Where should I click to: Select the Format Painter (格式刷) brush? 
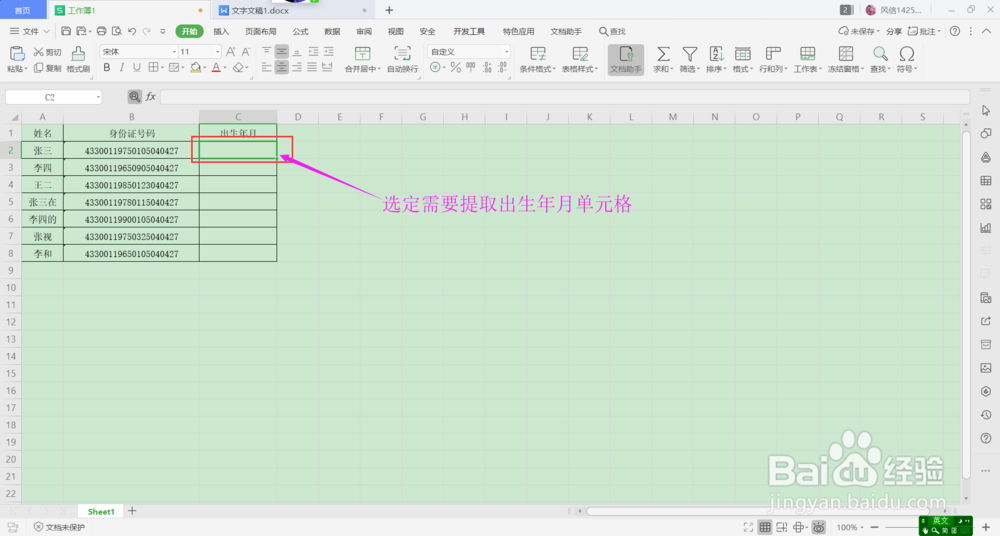pyautogui.click(x=78, y=54)
